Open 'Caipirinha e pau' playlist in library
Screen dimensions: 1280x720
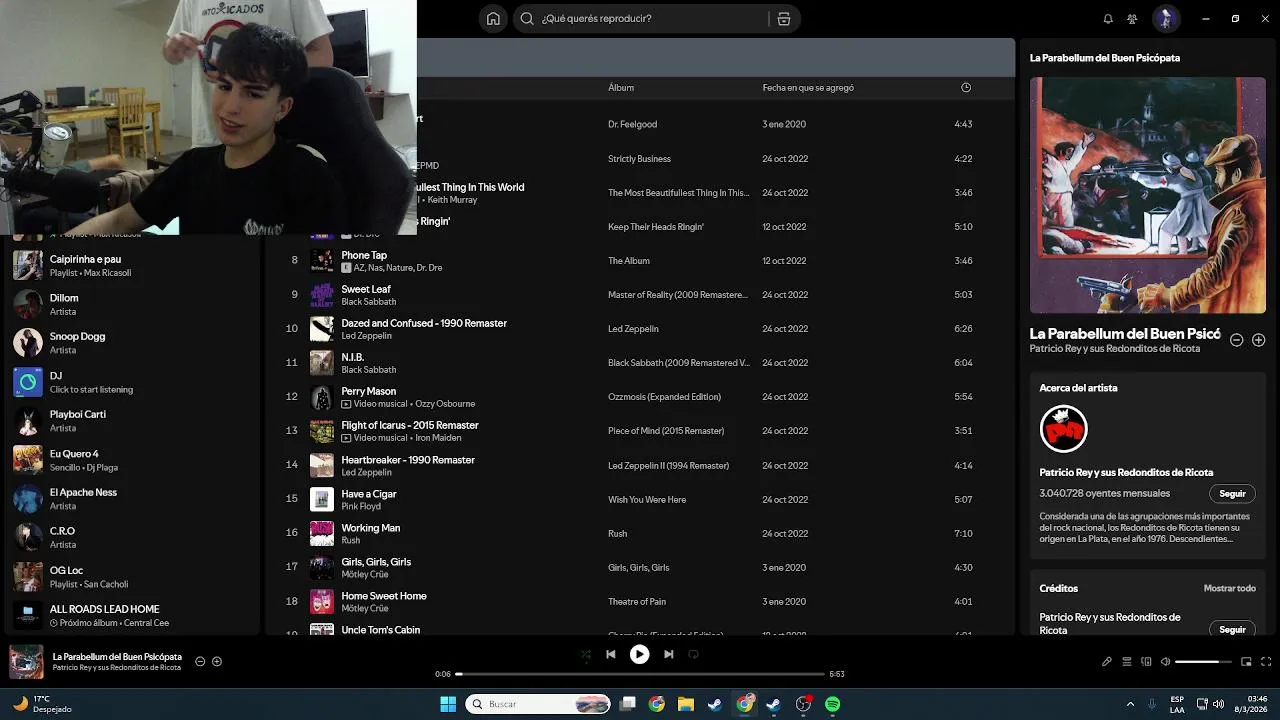pos(132,265)
